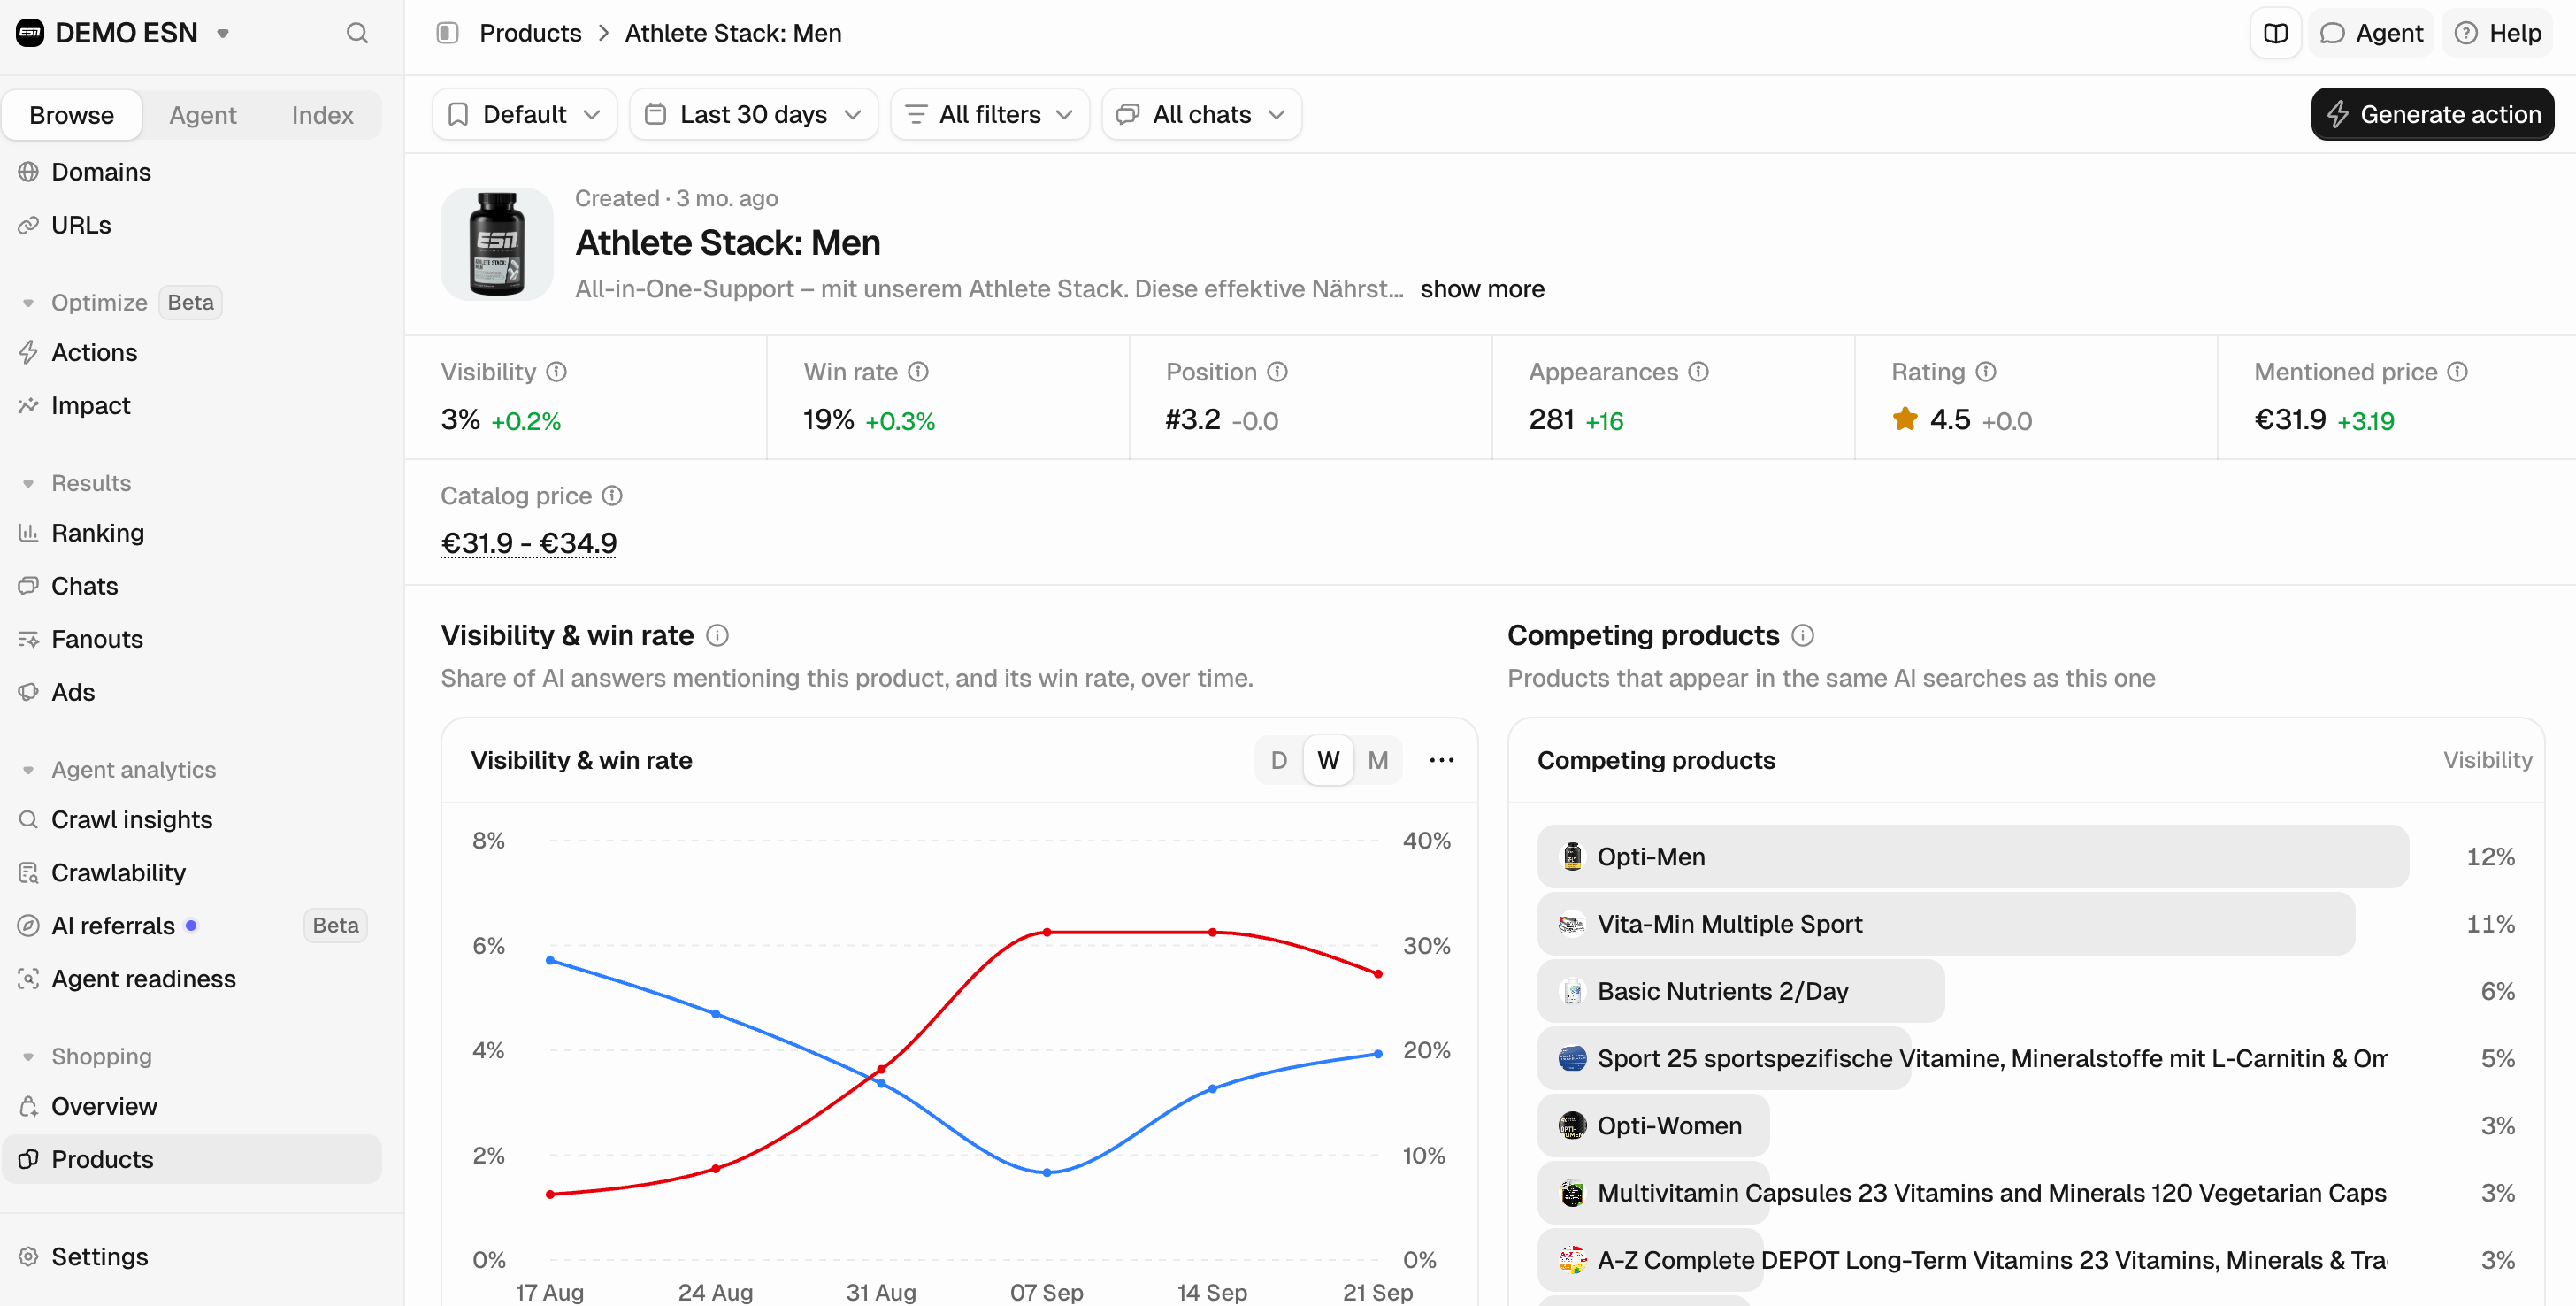The height and width of the screenshot is (1306, 2576).
Task: Click the Athlete Stack product thumbnail
Action: point(497,244)
